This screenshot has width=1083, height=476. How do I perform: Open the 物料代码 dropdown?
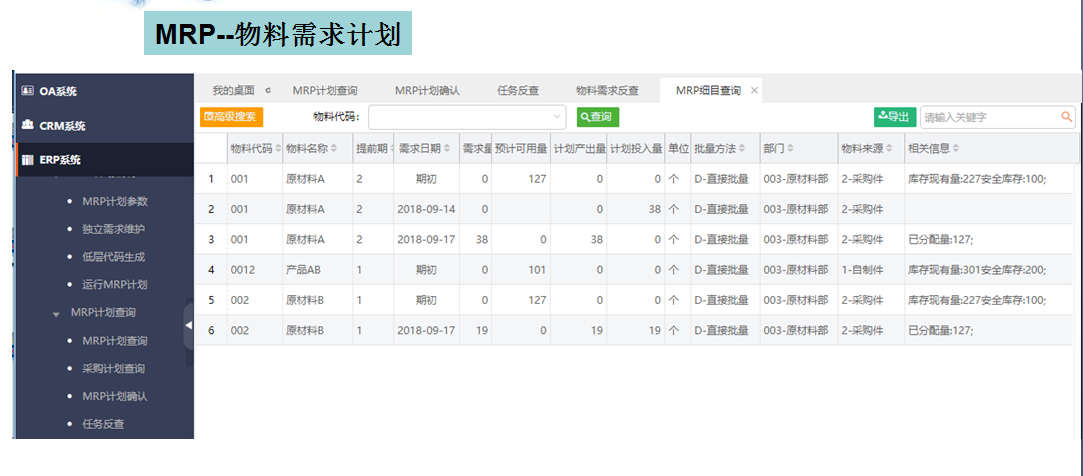tap(467, 117)
